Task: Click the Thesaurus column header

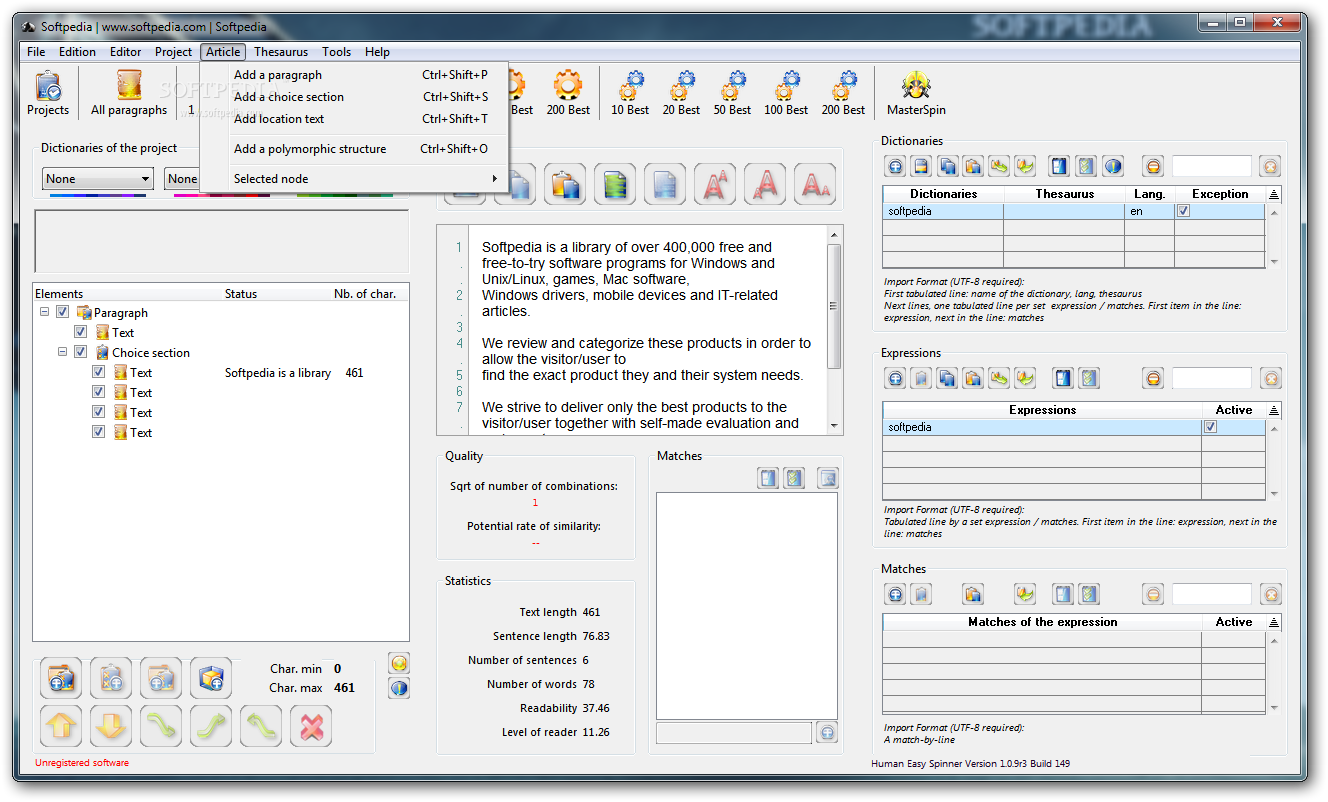Action: [x=1065, y=194]
